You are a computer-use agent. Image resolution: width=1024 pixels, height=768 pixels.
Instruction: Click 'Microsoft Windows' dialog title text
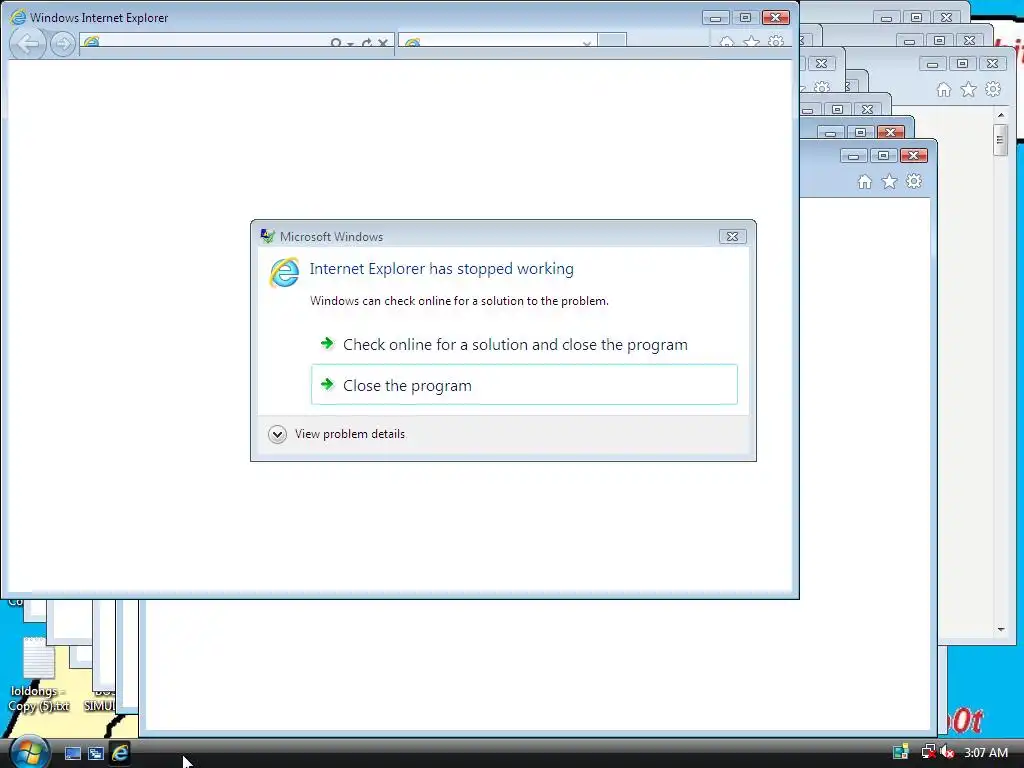tap(331, 236)
